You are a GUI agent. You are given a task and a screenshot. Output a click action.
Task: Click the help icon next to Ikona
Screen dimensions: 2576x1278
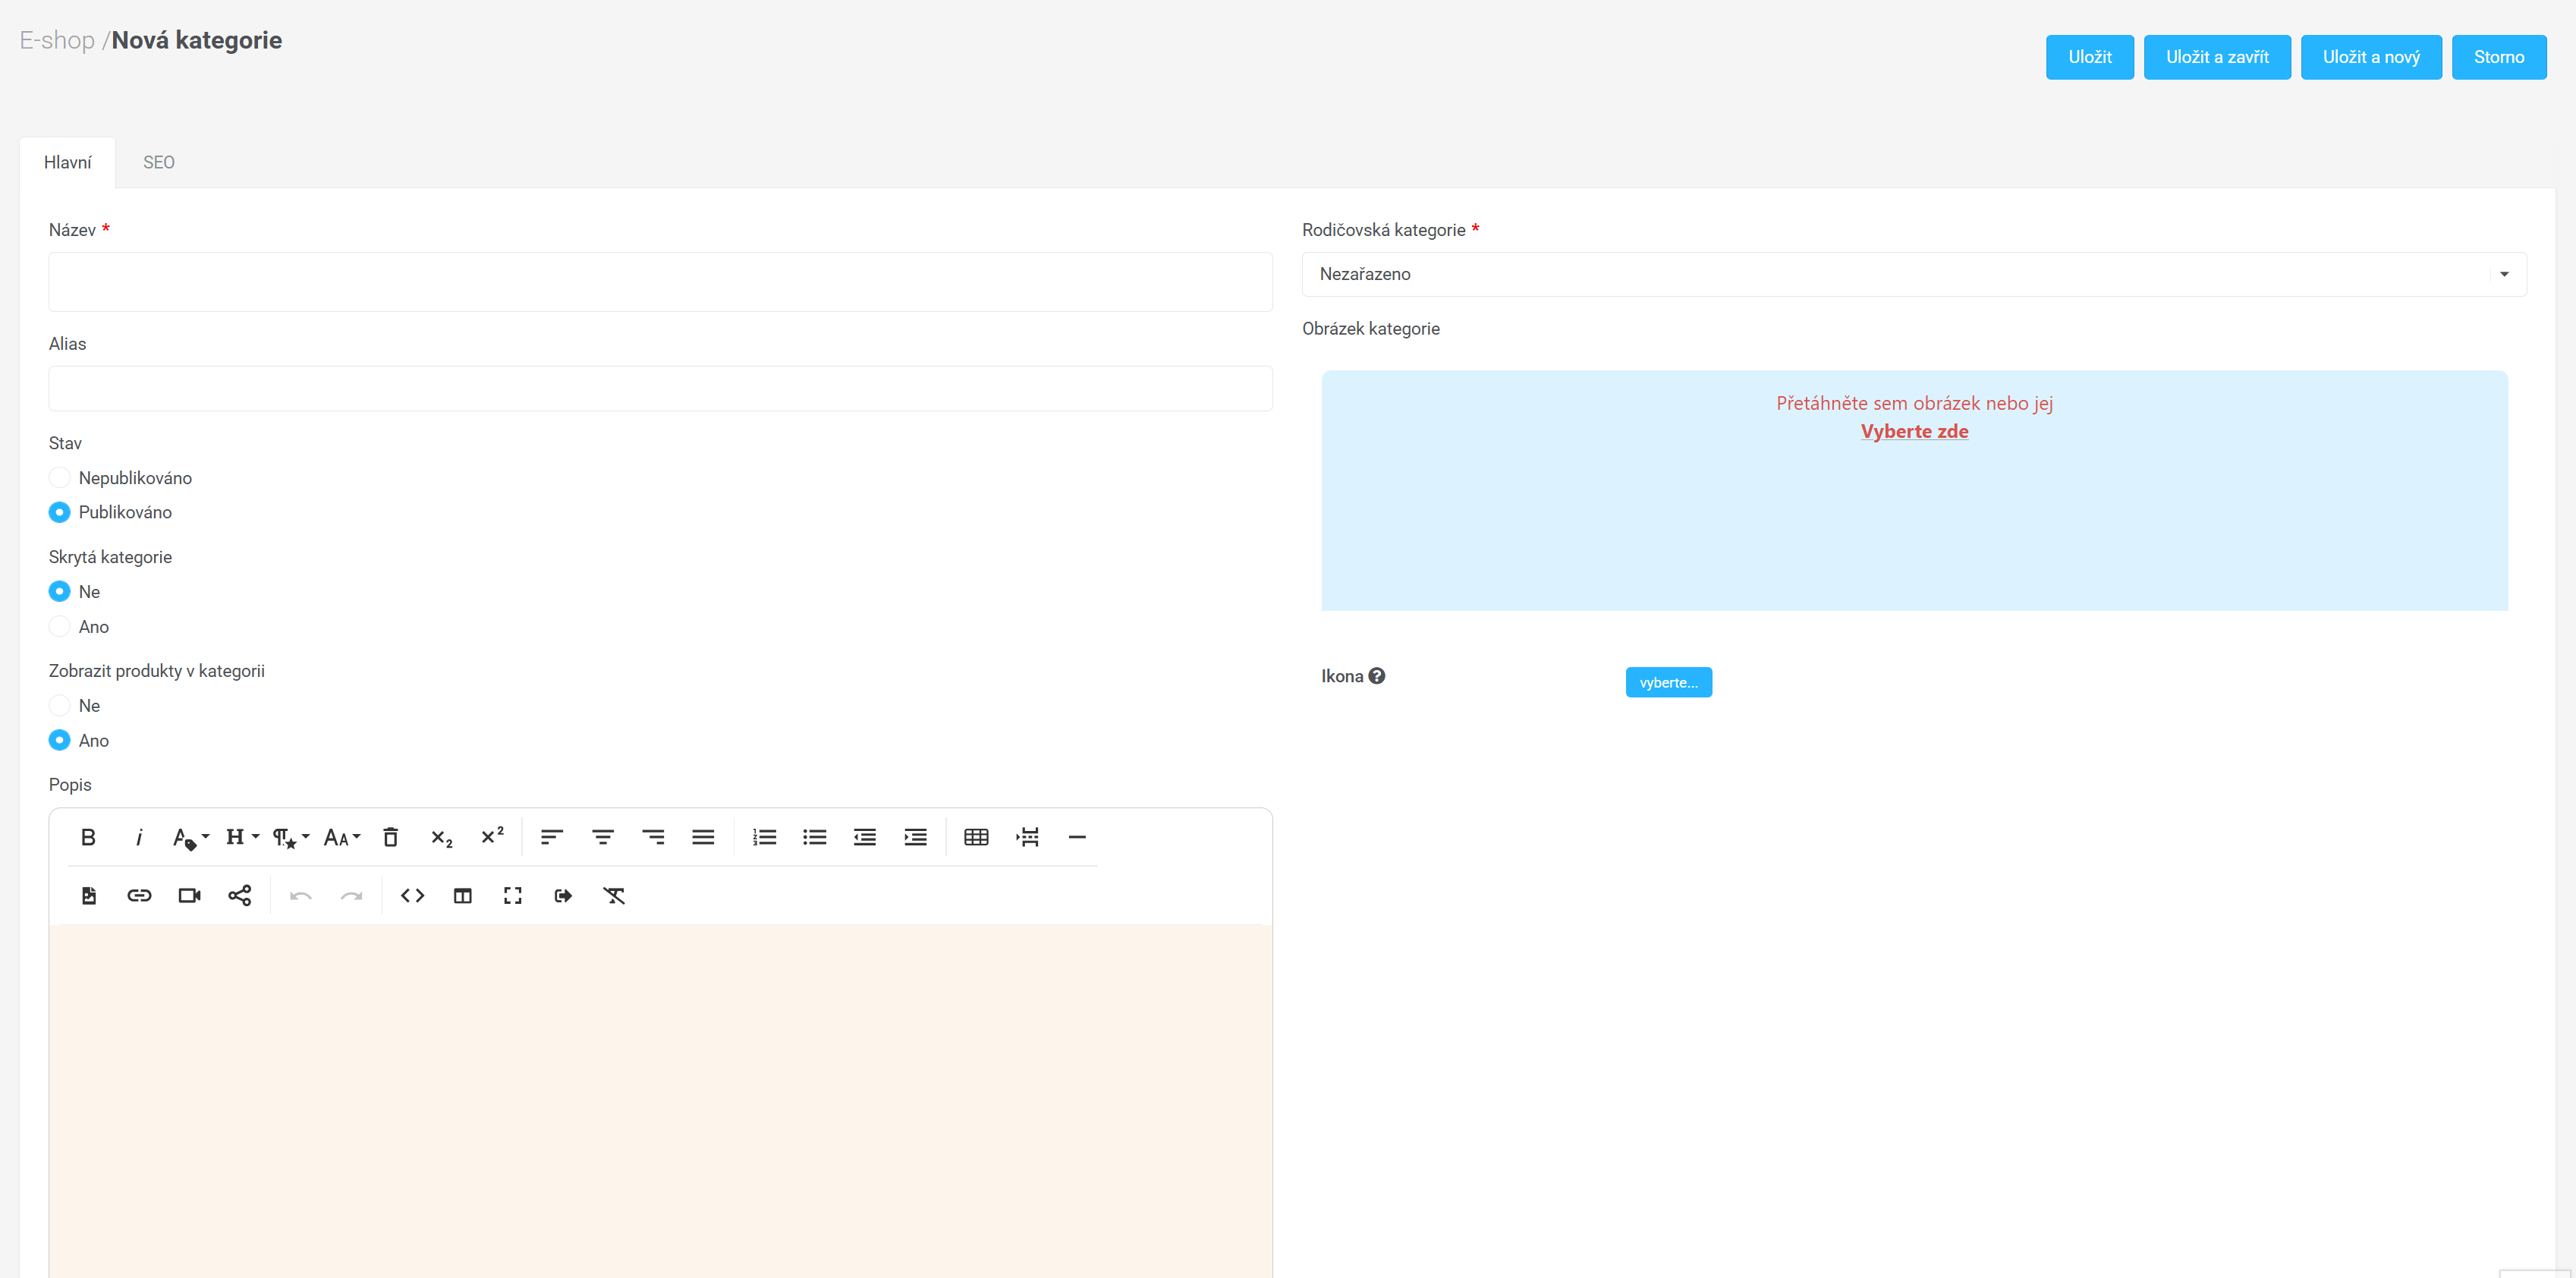(x=1377, y=676)
